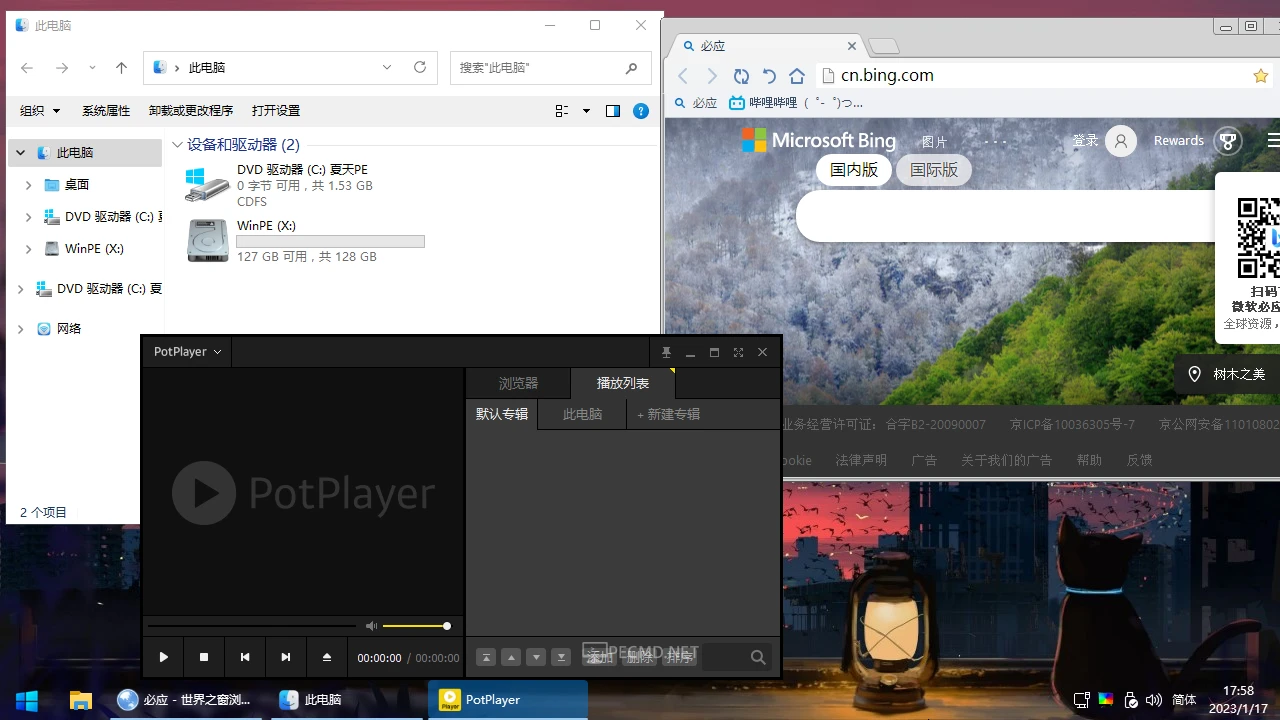
Task: Toggle the Explorer preview pane
Action: point(613,111)
